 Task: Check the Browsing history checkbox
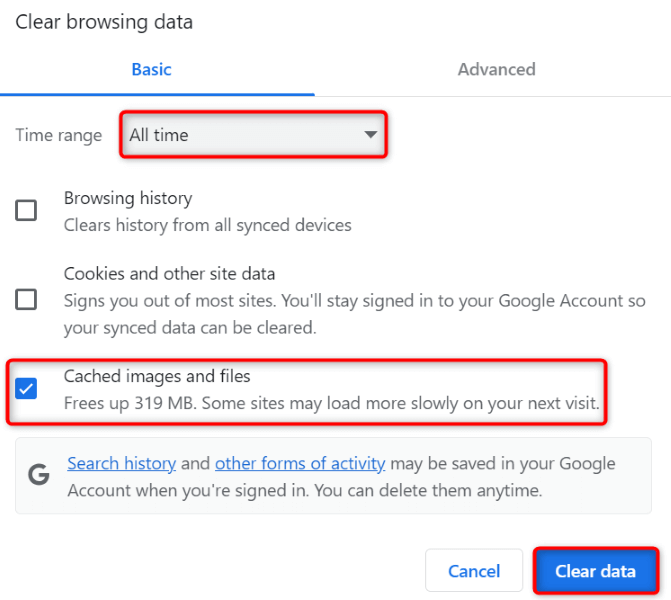[x=26, y=211]
